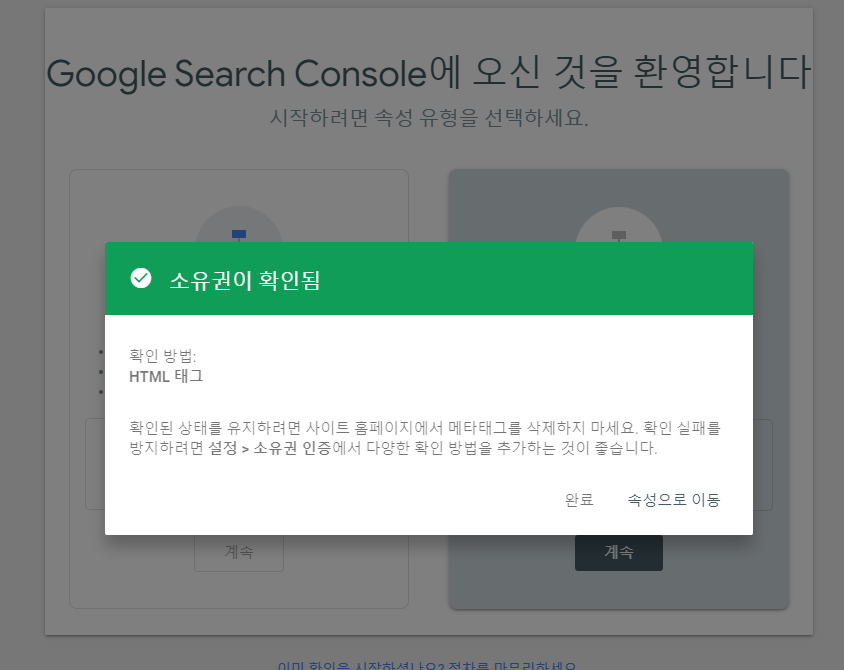Click the Google Search Console welcome heading
The width and height of the screenshot is (844, 670).
point(428,73)
